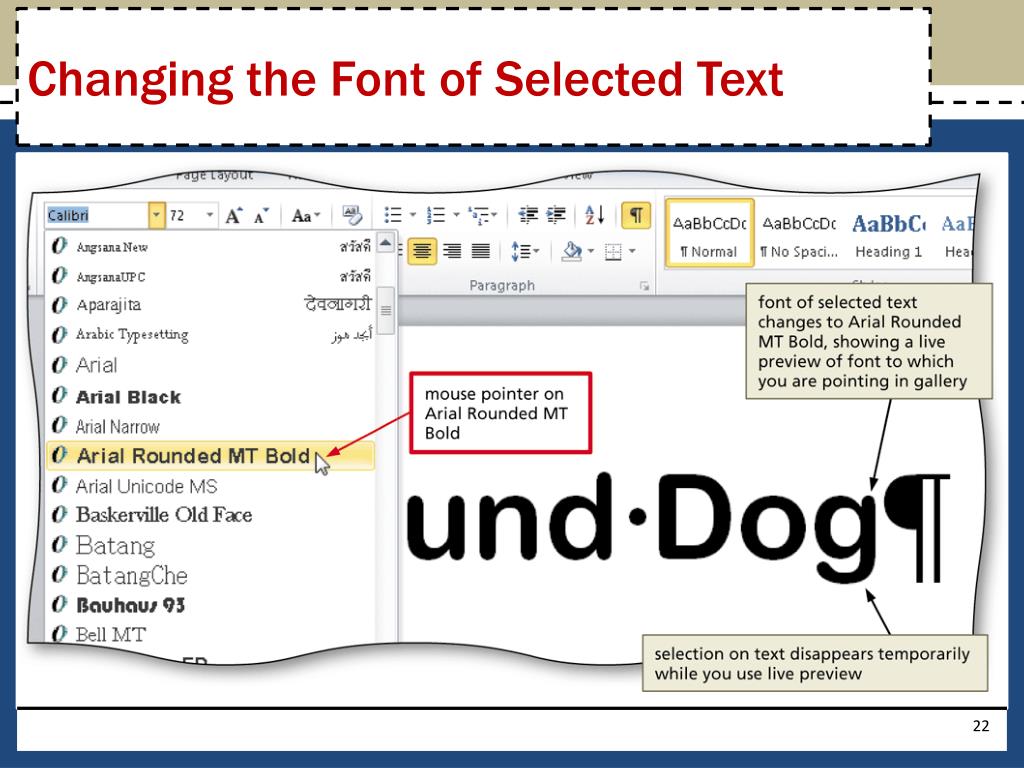
Task: Click the Clear Formatting icon
Action: [x=352, y=215]
